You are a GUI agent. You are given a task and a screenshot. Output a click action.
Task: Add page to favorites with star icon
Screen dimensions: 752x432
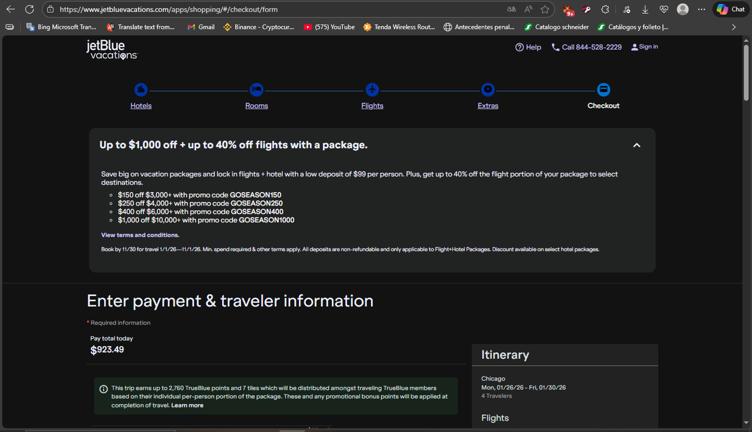(545, 9)
